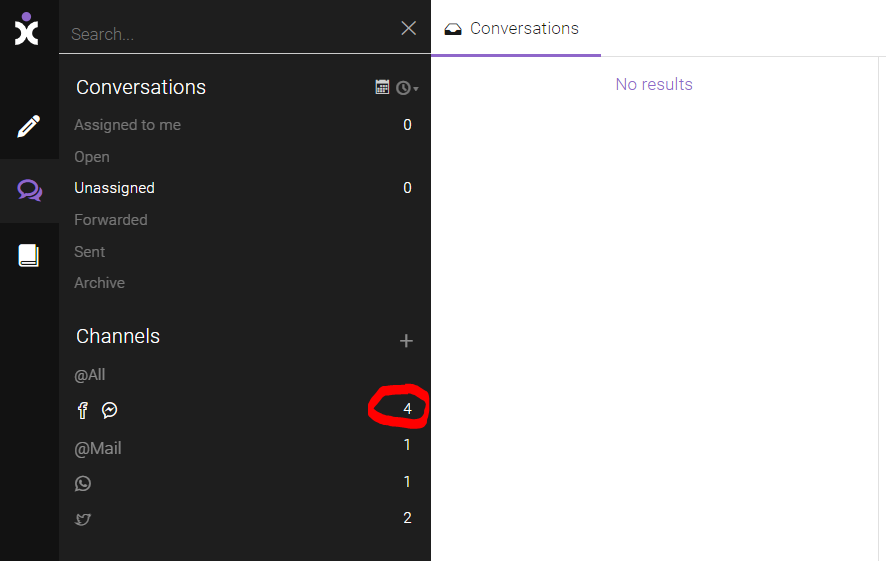Open the Forwarded conversations
This screenshot has width=886, height=561.
pyautogui.click(x=111, y=220)
